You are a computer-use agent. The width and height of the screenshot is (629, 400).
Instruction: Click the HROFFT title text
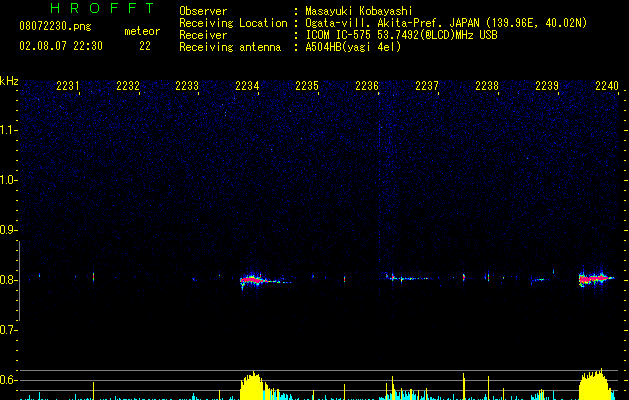tap(102, 8)
